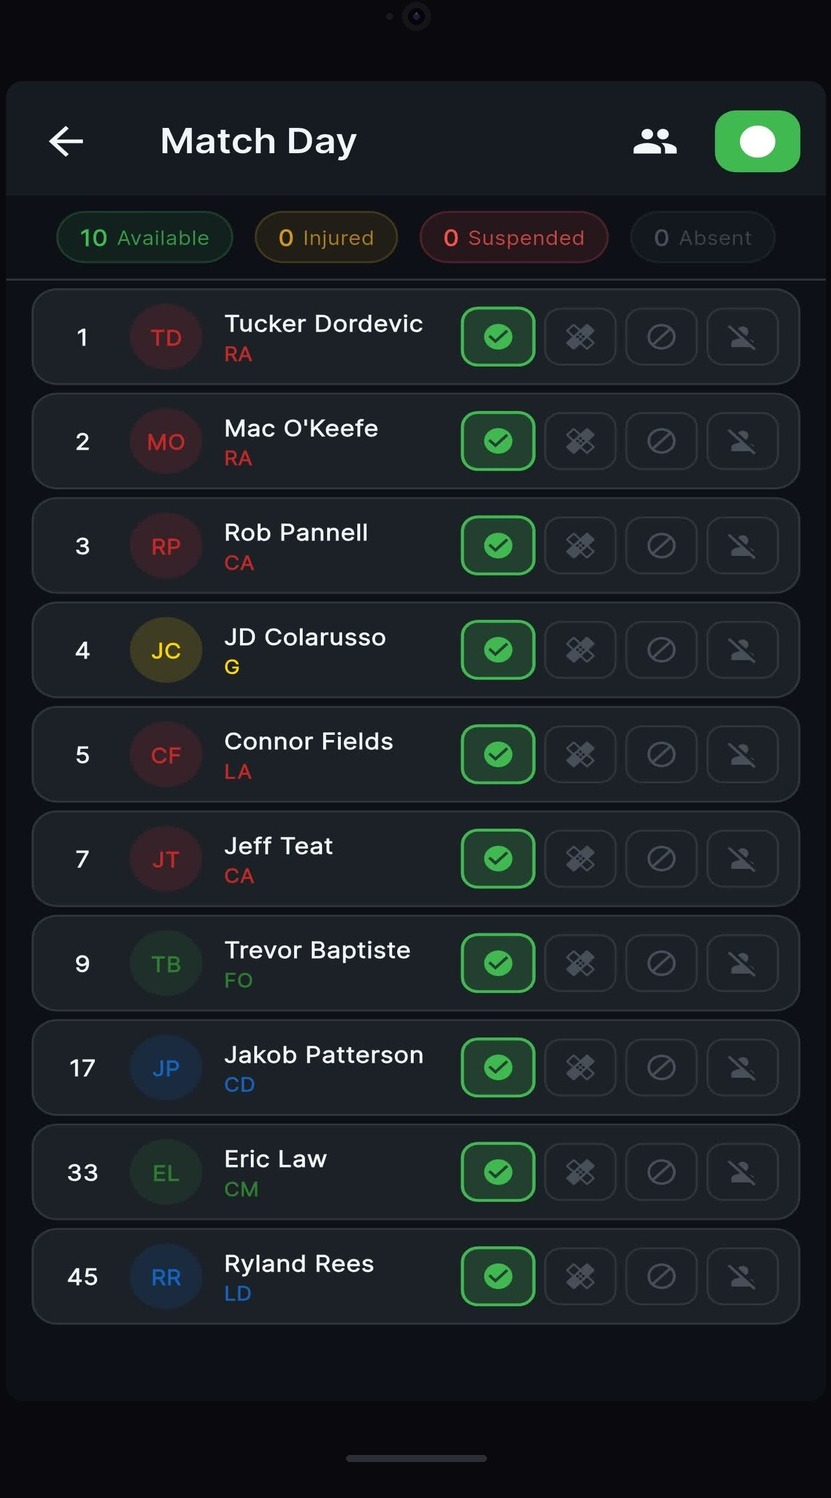Mark Mac O'Keefe as suspended
Image resolution: width=831 pixels, height=1498 pixels.
(661, 441)
